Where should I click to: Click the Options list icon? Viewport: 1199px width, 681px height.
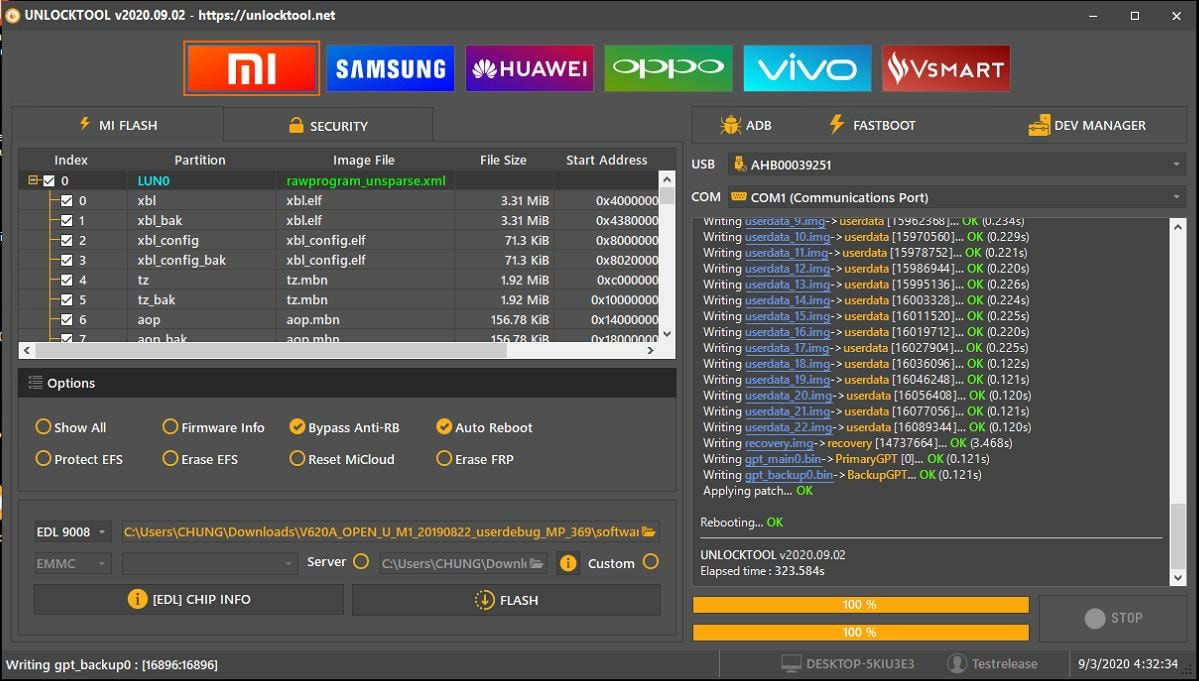[35, 383]
